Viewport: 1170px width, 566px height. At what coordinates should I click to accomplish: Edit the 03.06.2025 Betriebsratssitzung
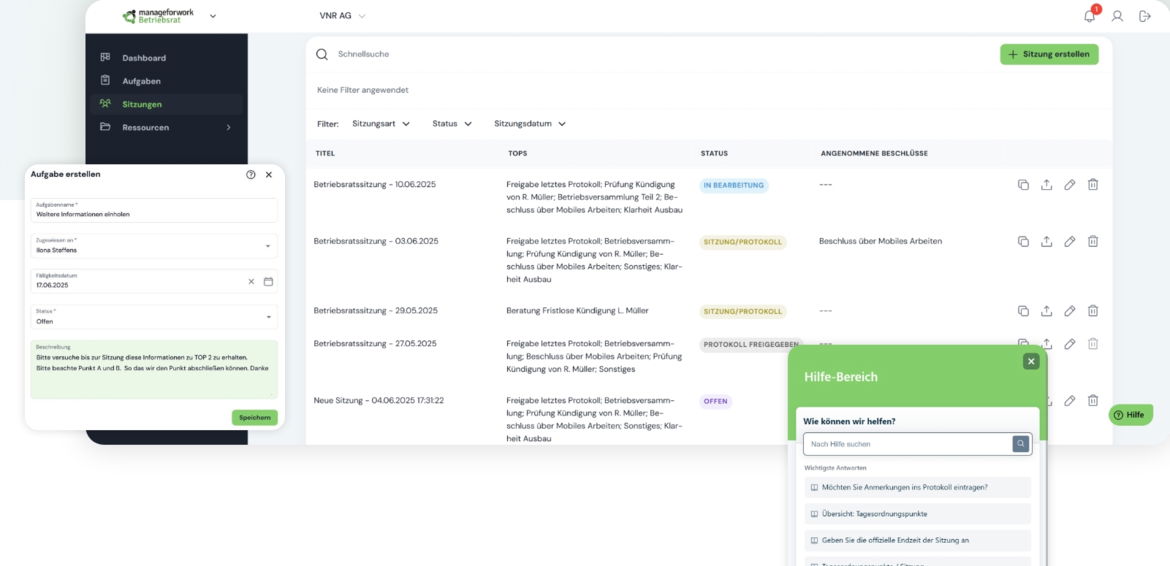[x=1069, y=242]
